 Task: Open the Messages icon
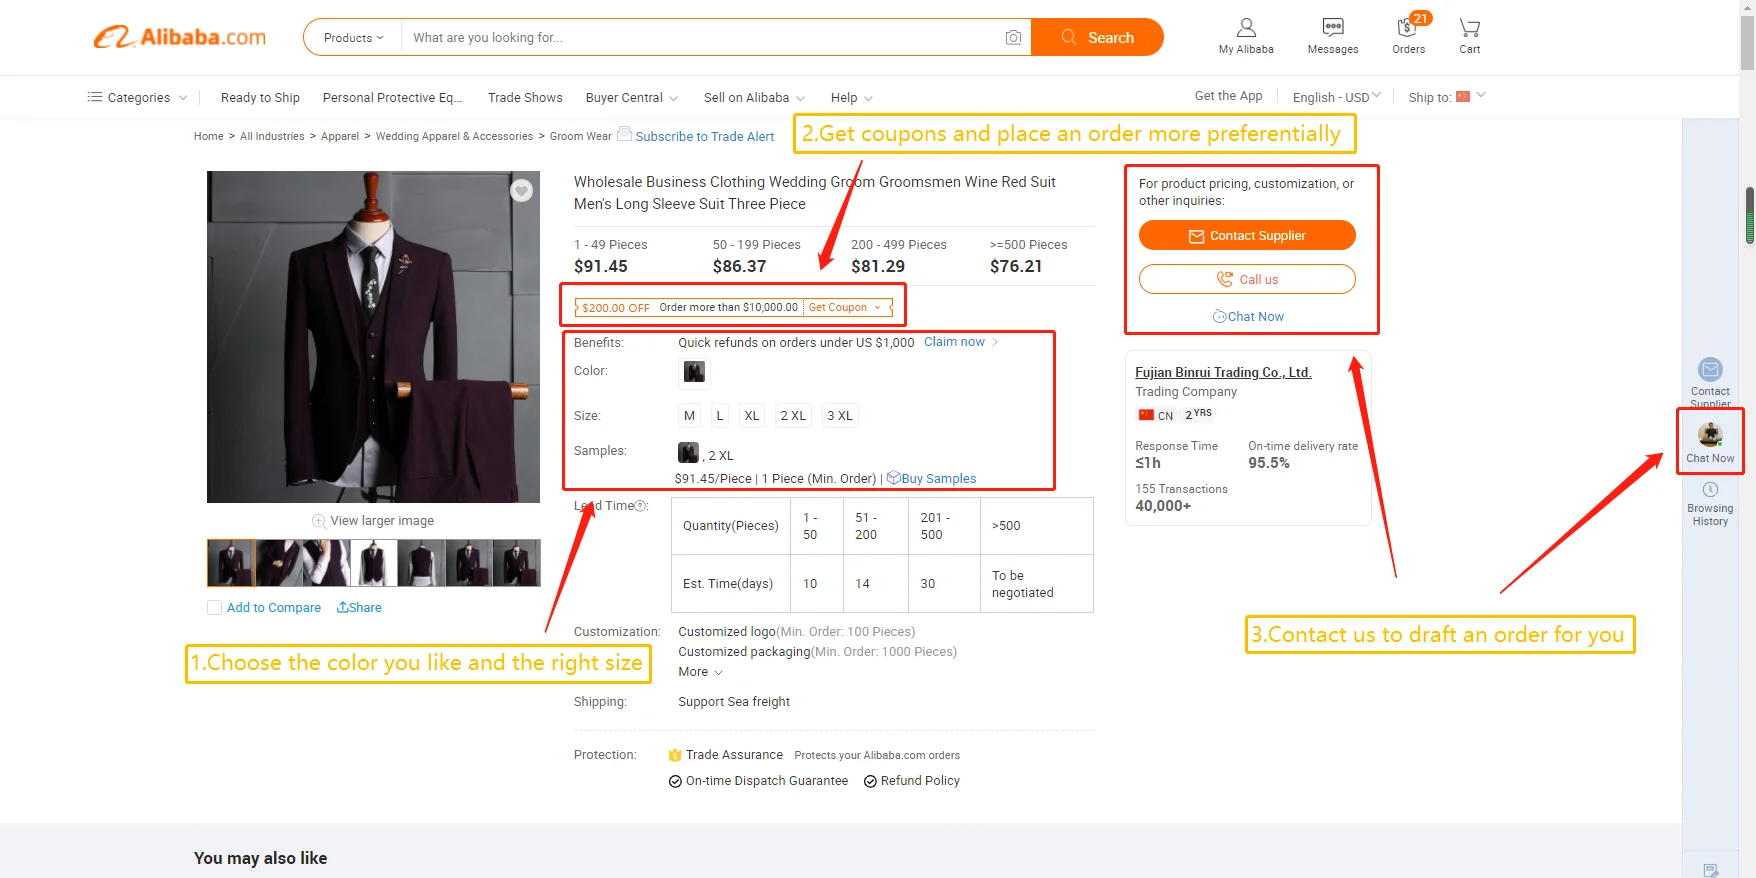(1333, 36)
